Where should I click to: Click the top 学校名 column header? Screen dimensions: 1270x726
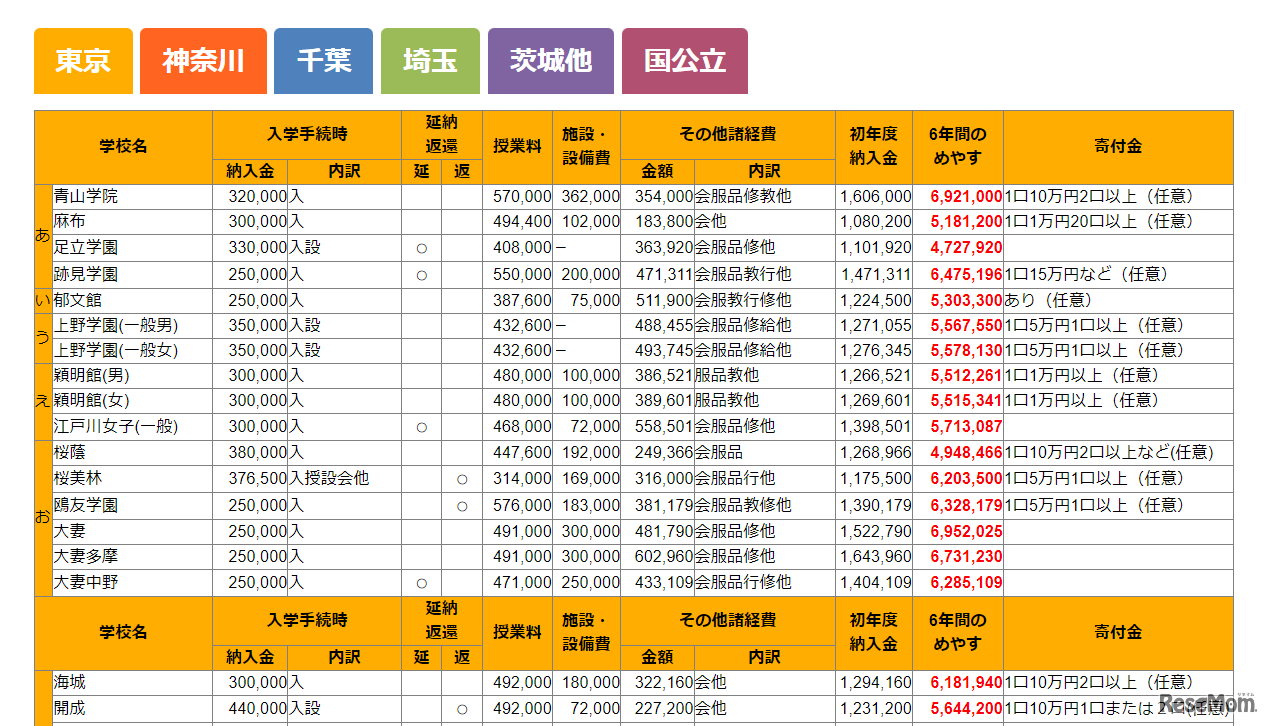(124, 147)
